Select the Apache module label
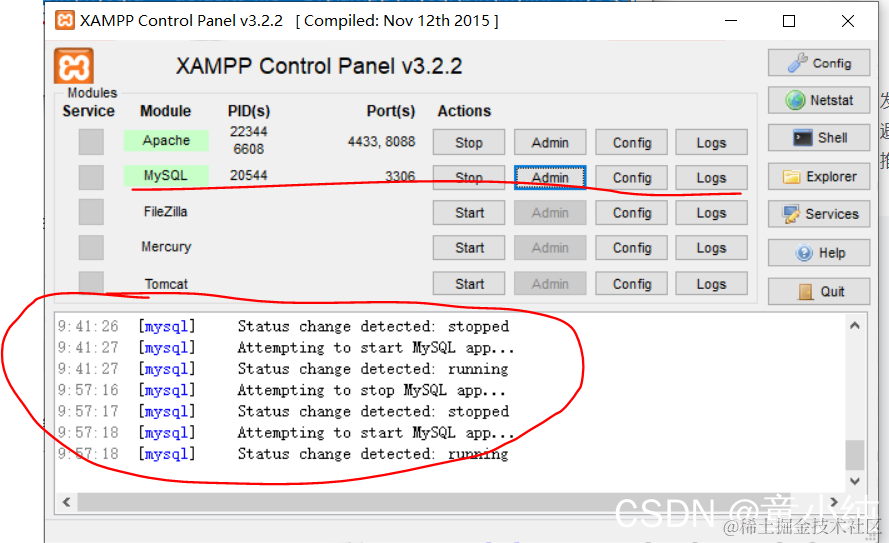Screen dimensions: 889x543 coord(166,141)
